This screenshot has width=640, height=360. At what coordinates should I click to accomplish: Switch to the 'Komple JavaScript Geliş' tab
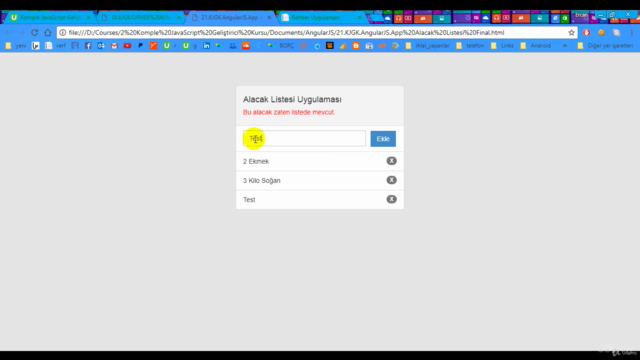(x=50, y=18)
